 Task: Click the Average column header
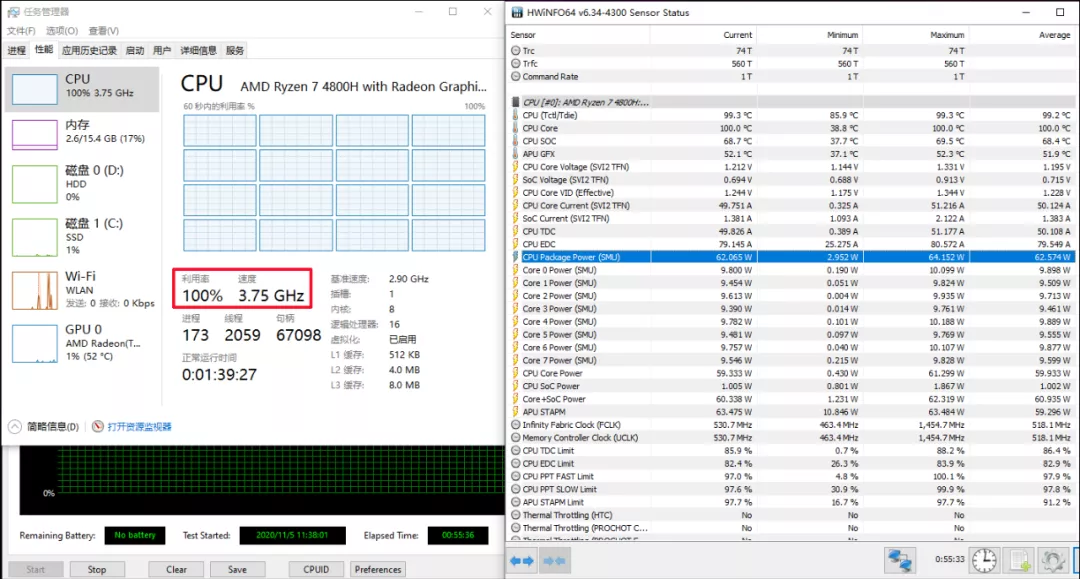tap(1022, 34)
